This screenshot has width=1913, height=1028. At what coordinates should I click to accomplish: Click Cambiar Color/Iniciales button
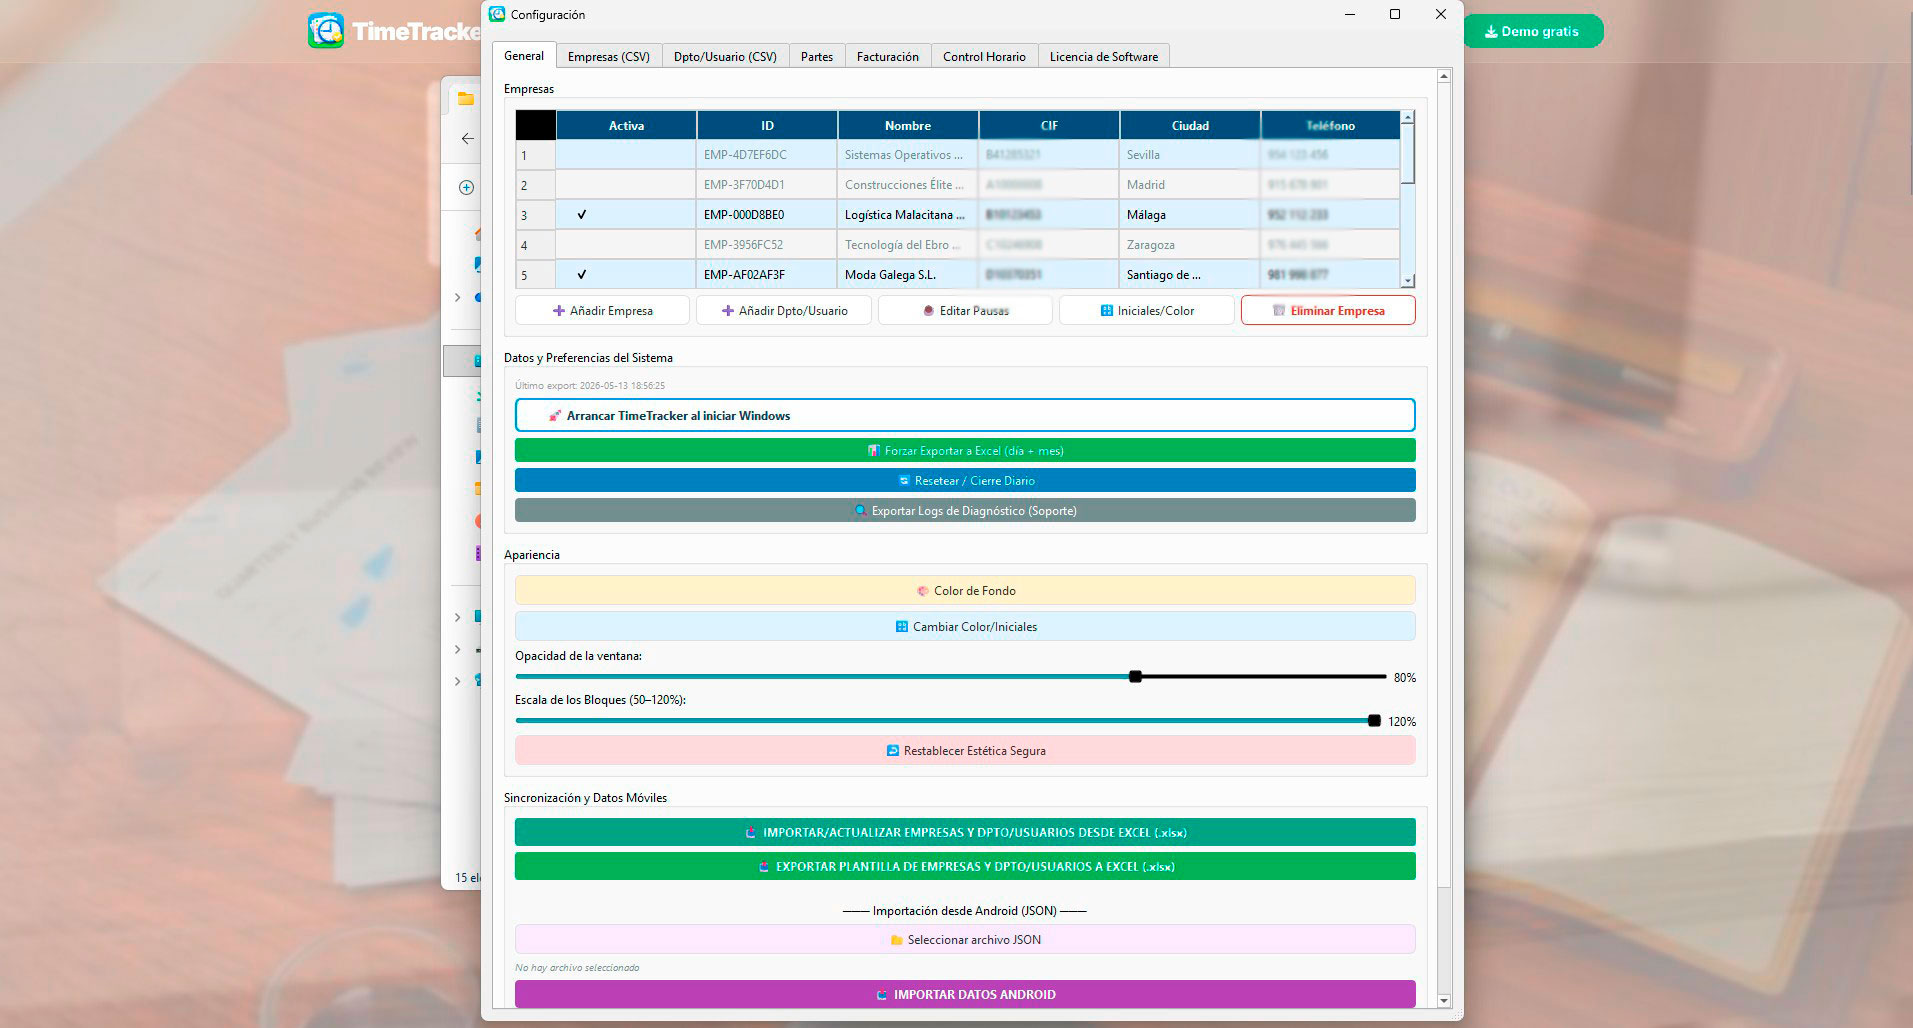pyautogui.click(x=965, y=626)
